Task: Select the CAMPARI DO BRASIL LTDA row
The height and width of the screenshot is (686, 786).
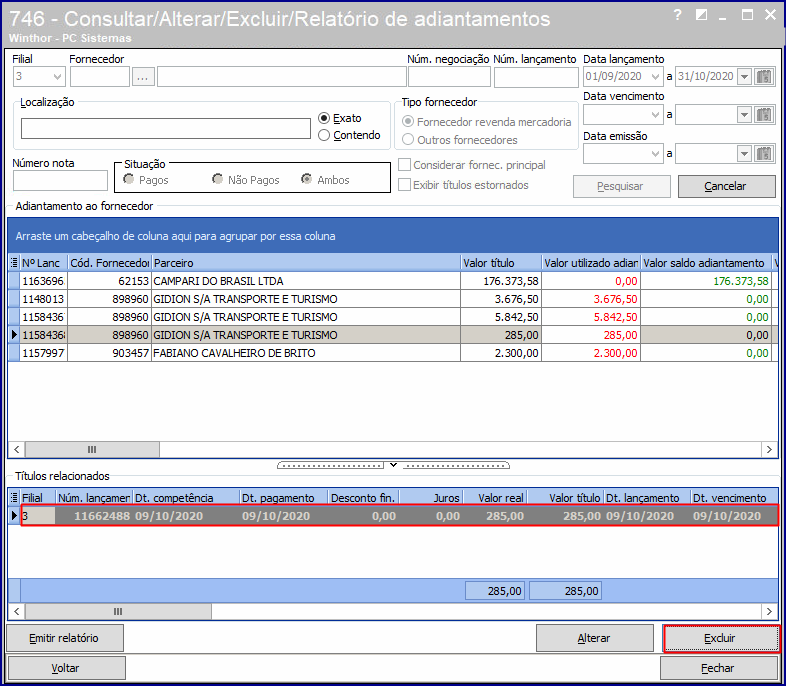Action: 392,281
